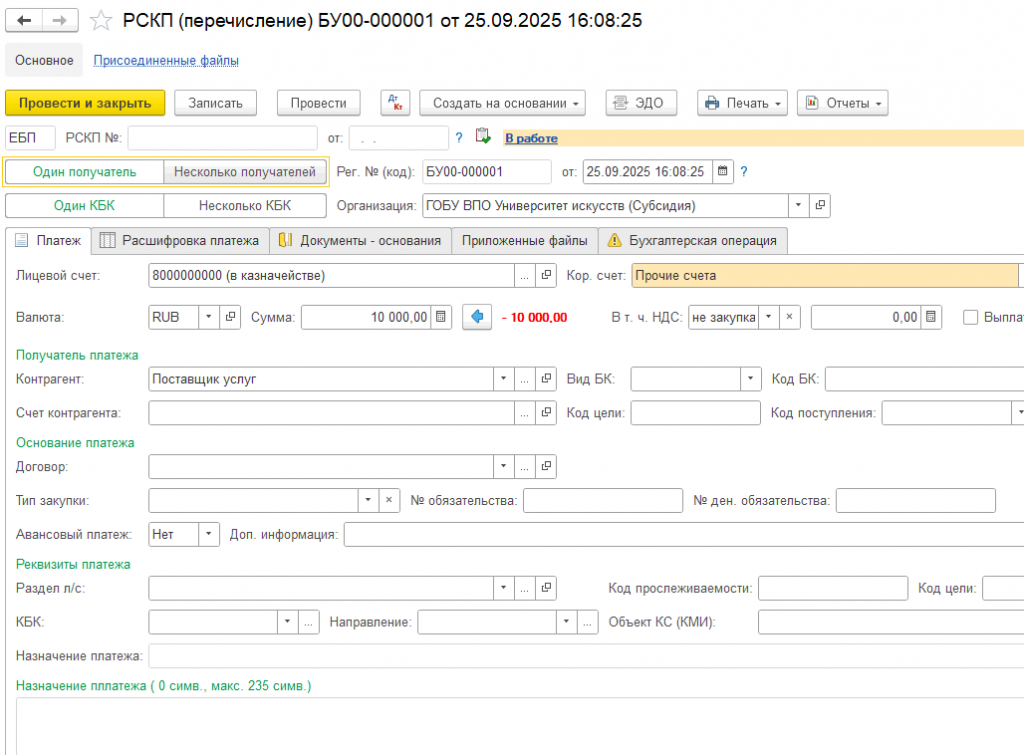Image resolution: width=1024 pixels, height=755 pixels.
Task: Open calculator for the Сумма field
Action: point(441,317)
